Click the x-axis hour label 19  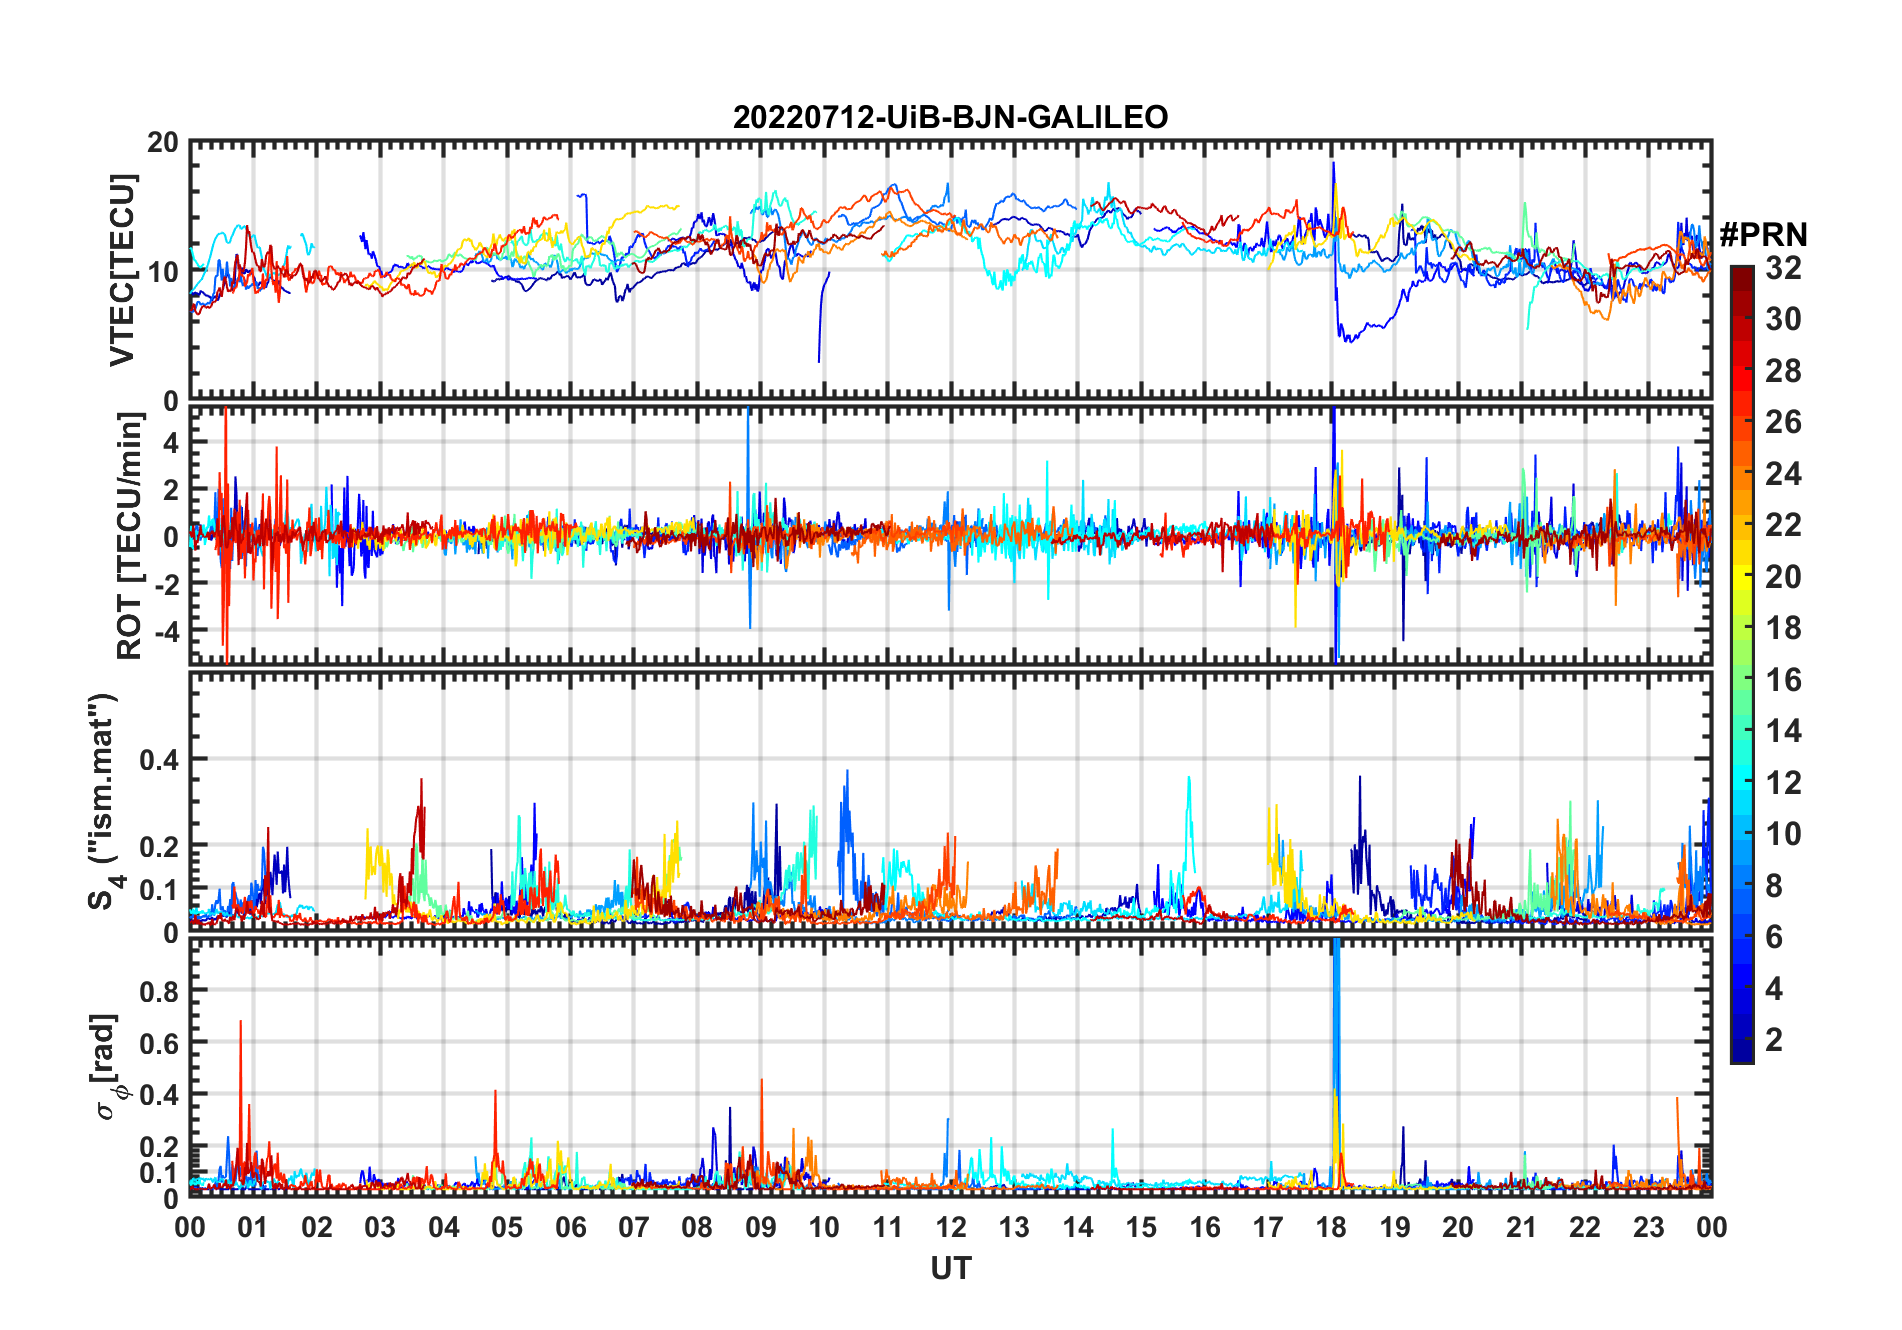click(1395, 1227)
